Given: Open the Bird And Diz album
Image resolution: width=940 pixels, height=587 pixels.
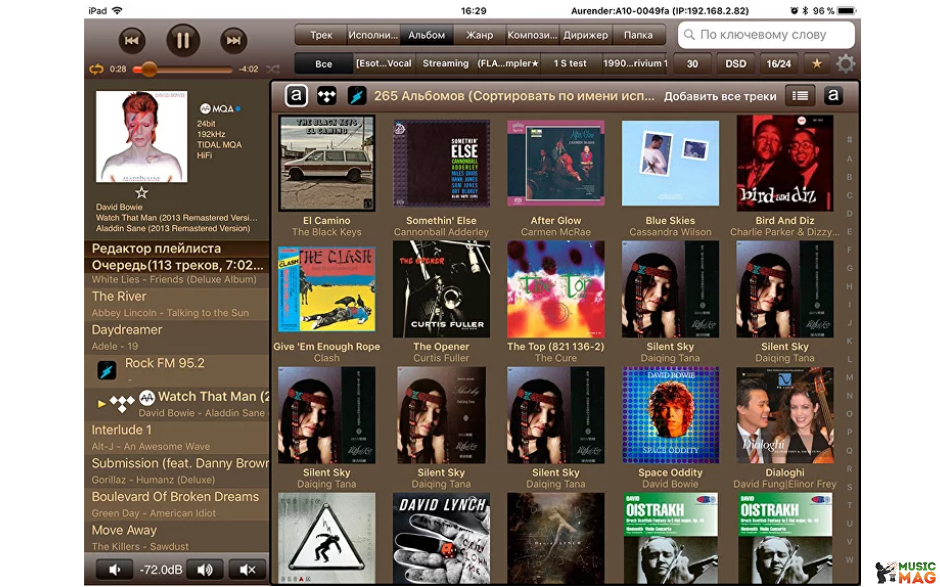Looking at the screenshot, I should click(x=785, y=163).
